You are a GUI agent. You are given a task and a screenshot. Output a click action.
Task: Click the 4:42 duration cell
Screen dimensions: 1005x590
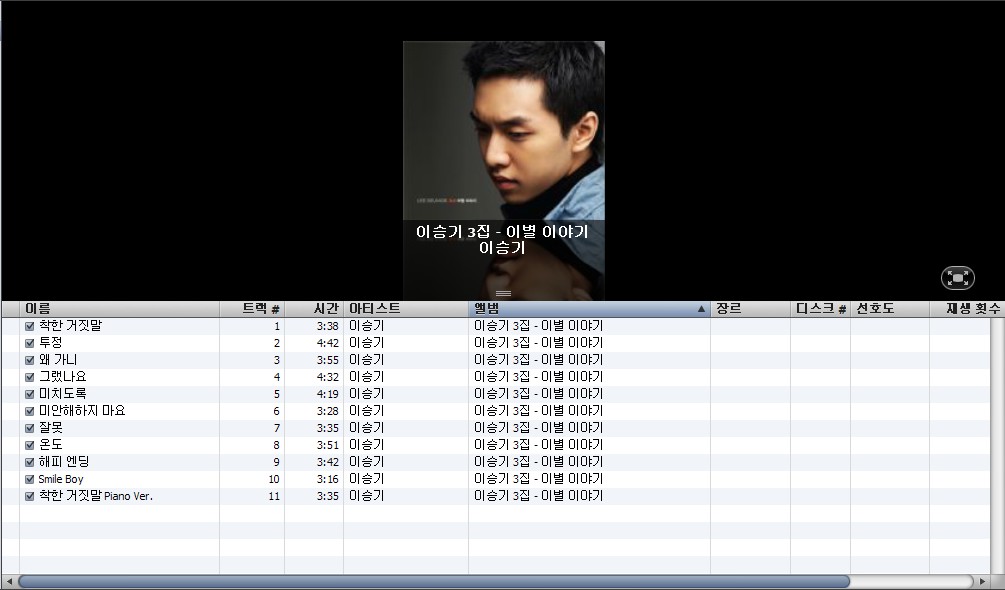pyautogui.click(x=328, y=343)
